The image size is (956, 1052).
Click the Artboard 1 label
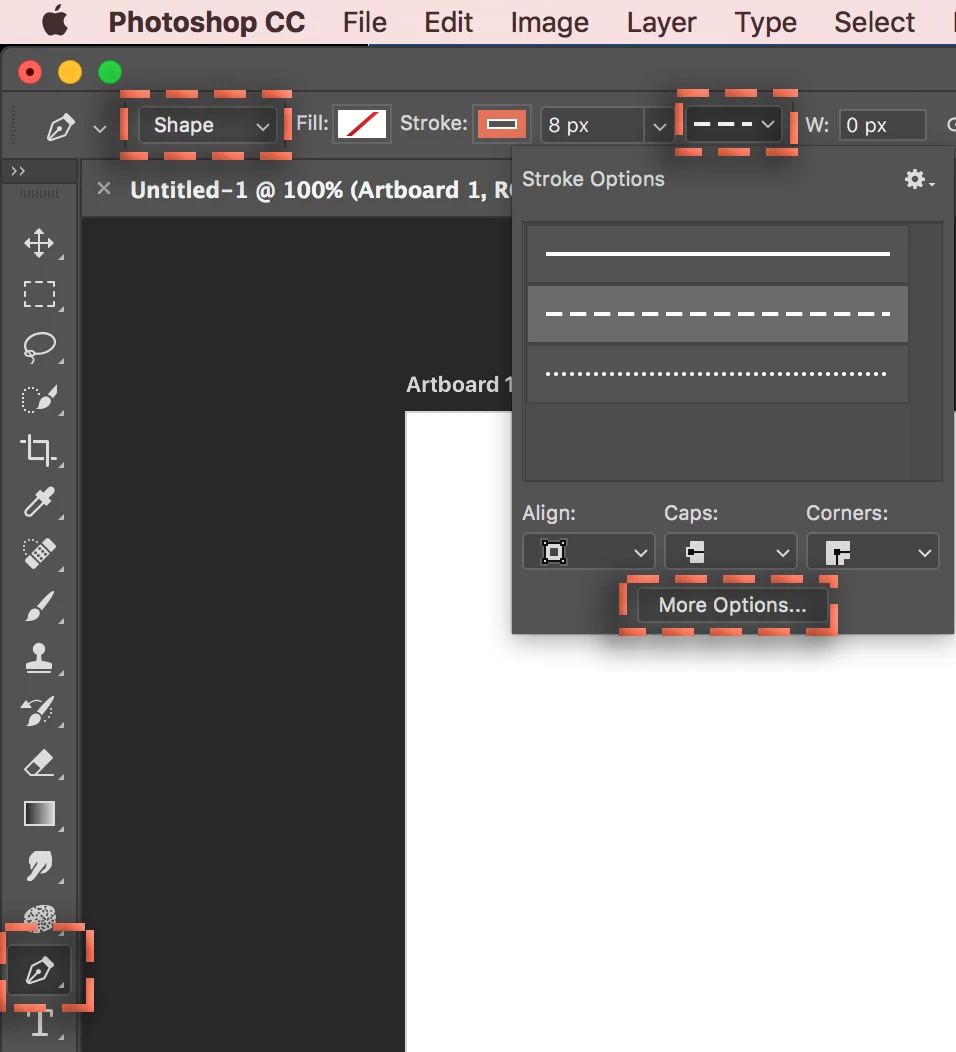click(460, 384)
